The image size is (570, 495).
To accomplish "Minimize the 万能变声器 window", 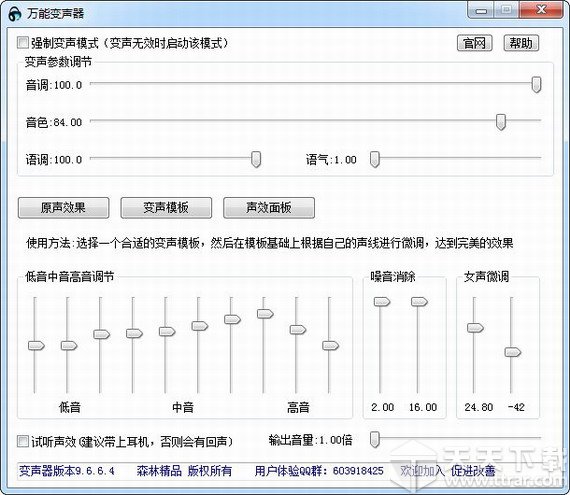I will 481,10.
